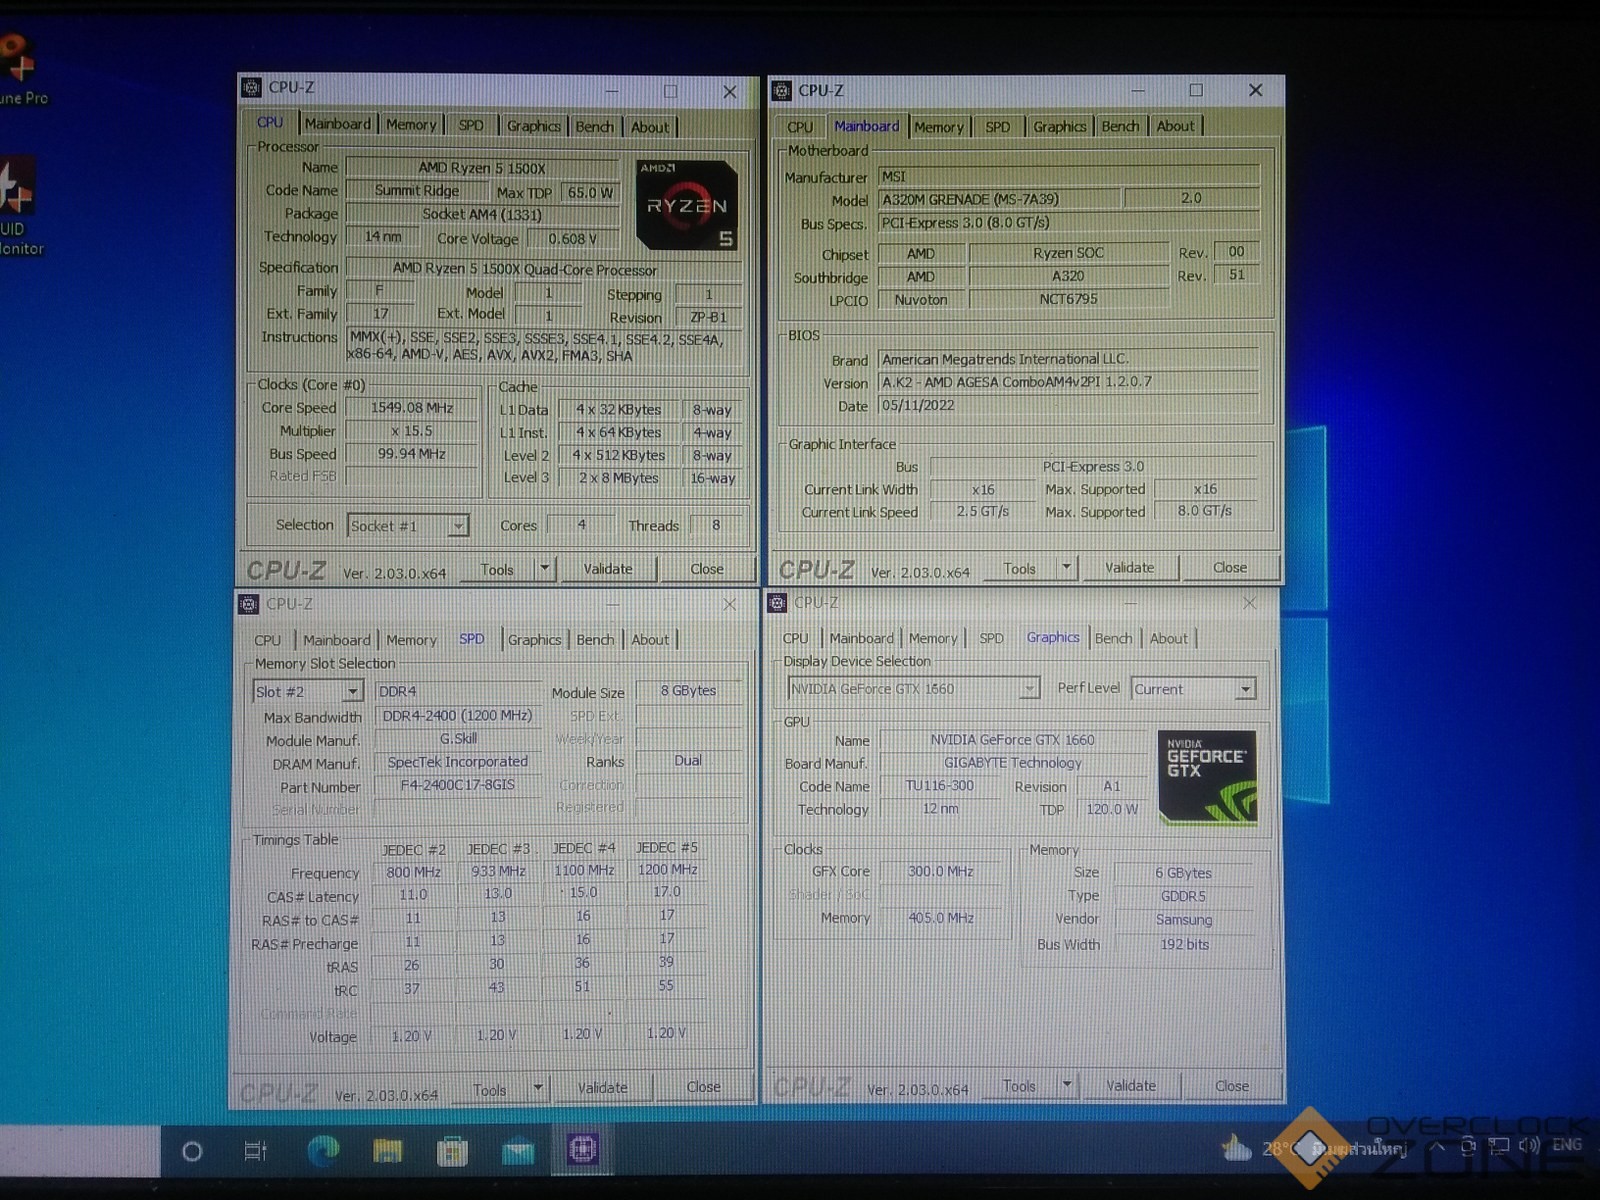Select Memory tab in the SPD window
This screenshot has width=1600, height=1200.
[411, 640]
